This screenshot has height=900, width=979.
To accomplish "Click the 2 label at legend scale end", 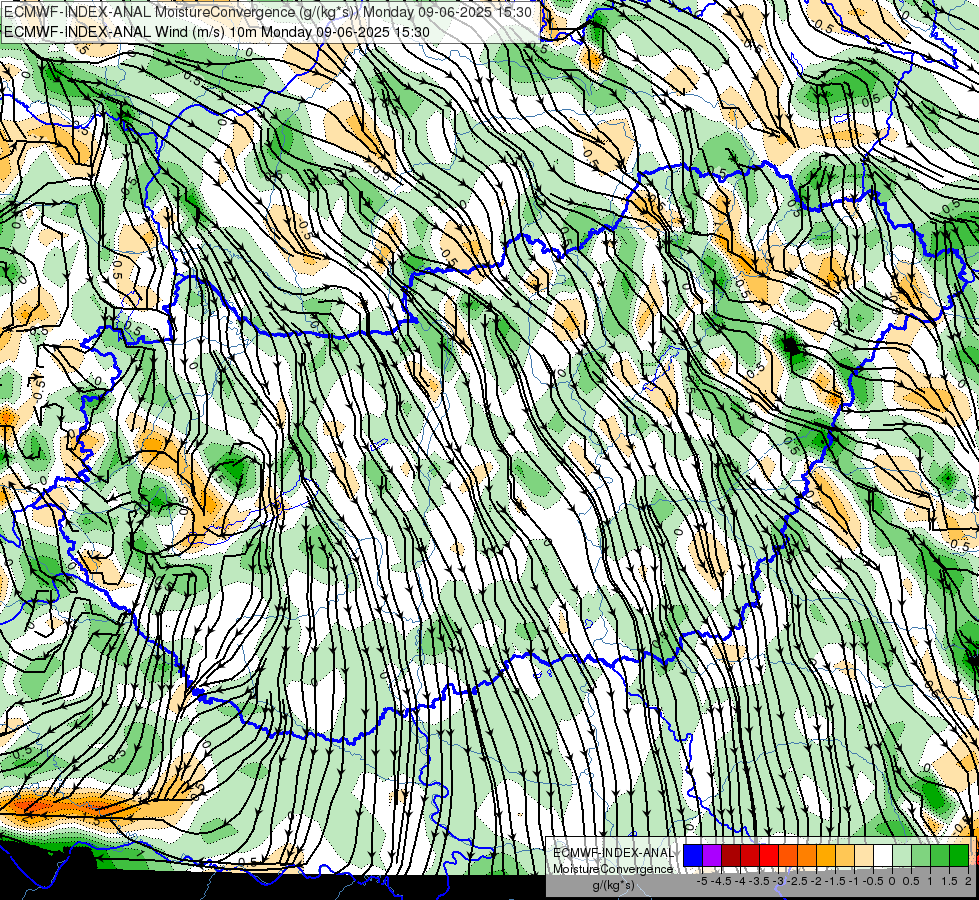I will 968,881.
